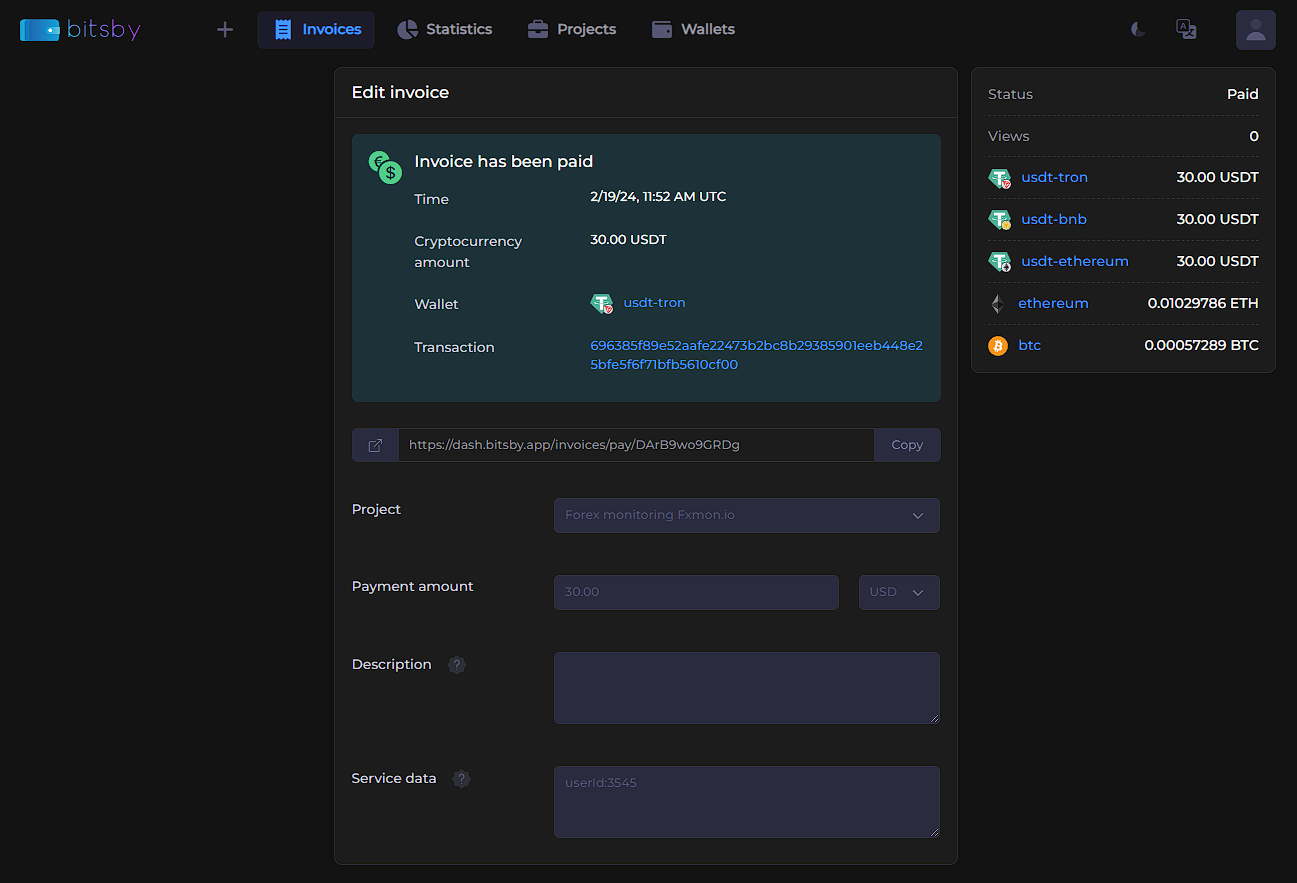Click into the Description text area
1297x883 pixels.
coord(746,688)
